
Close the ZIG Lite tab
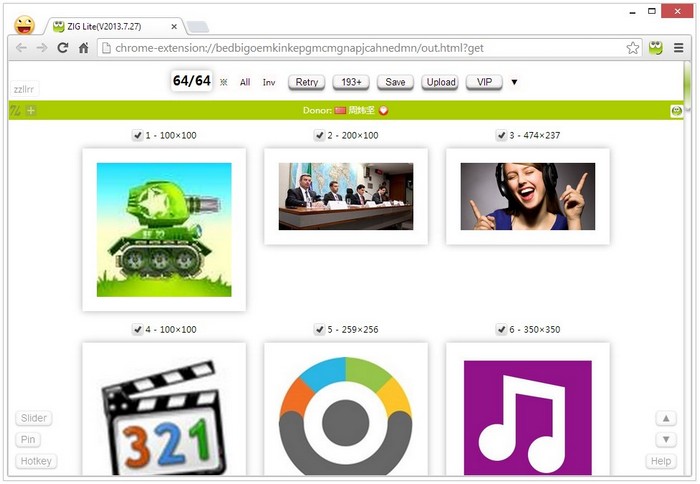[174, 27]
